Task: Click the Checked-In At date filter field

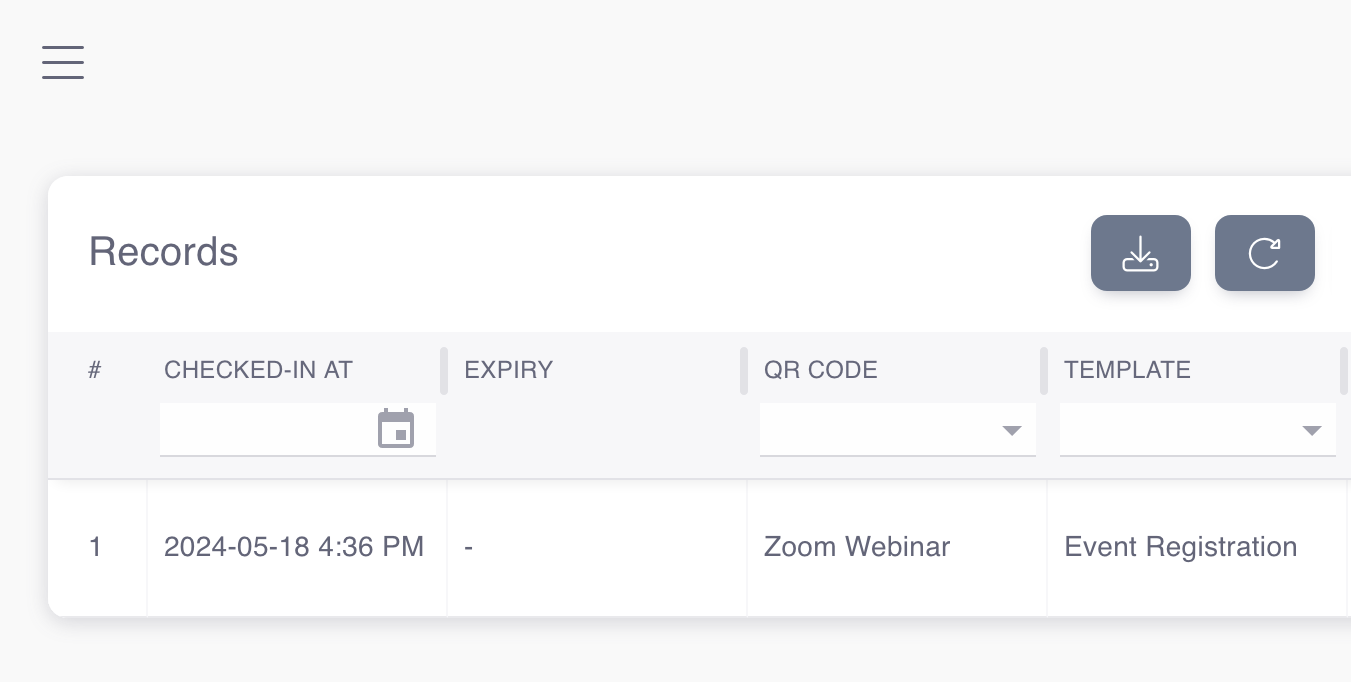Action: click(x=265, y=430)
